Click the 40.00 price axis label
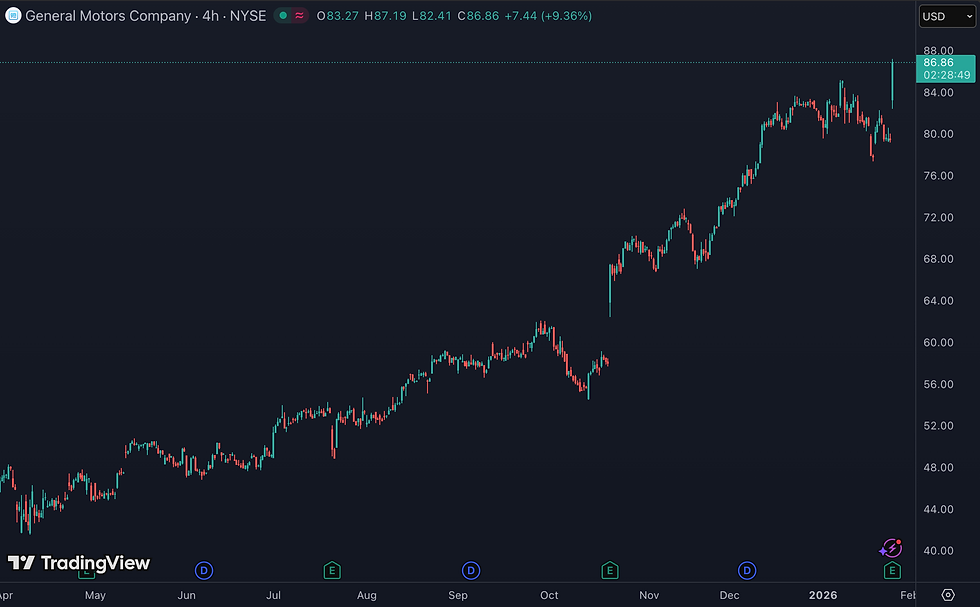This screenshot has width=980, height=607. (x=938, y=551)
